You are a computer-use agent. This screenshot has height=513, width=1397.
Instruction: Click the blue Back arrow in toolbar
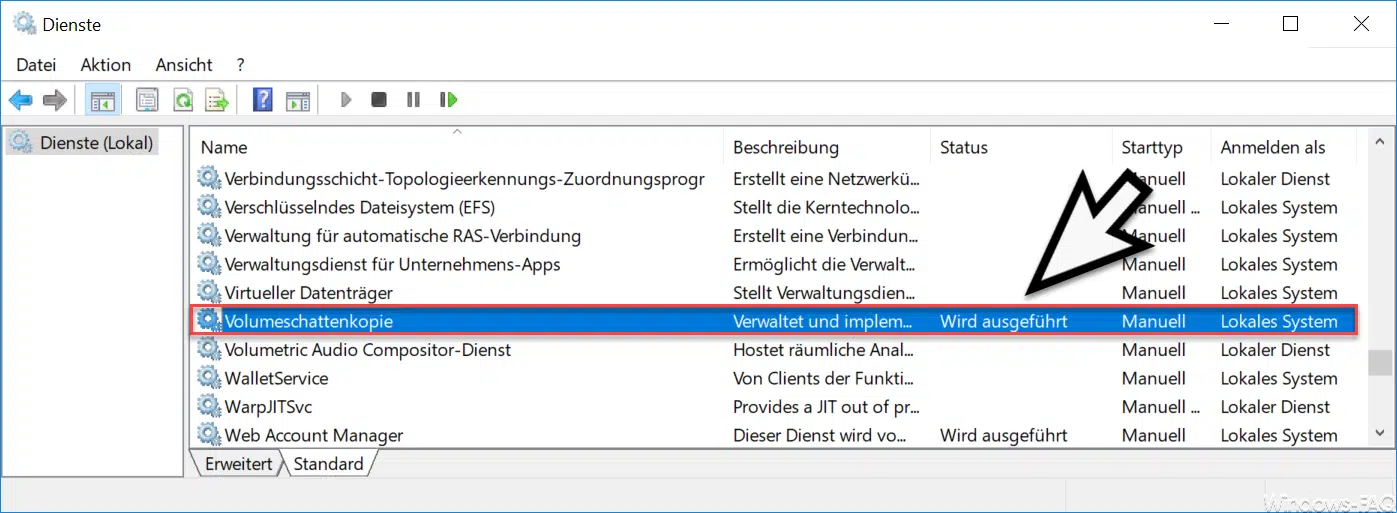coord(21,100)
